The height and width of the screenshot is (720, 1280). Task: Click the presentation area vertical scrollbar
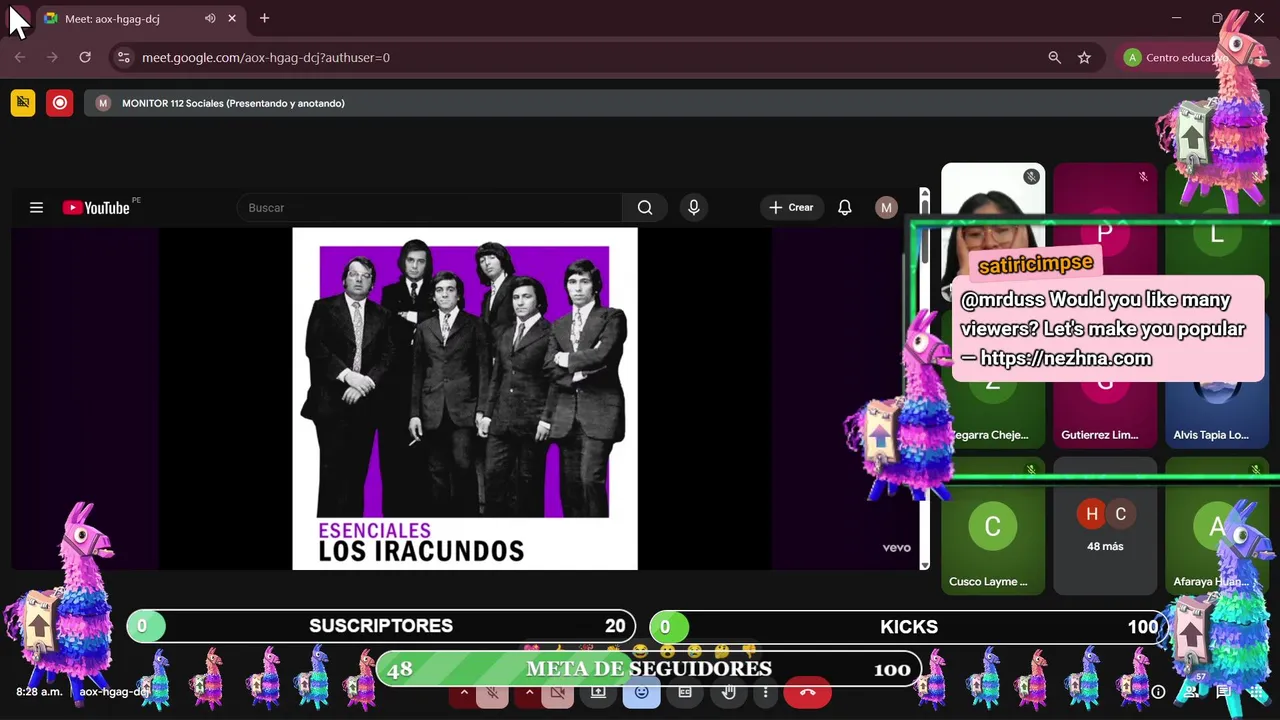coord(925,380)
